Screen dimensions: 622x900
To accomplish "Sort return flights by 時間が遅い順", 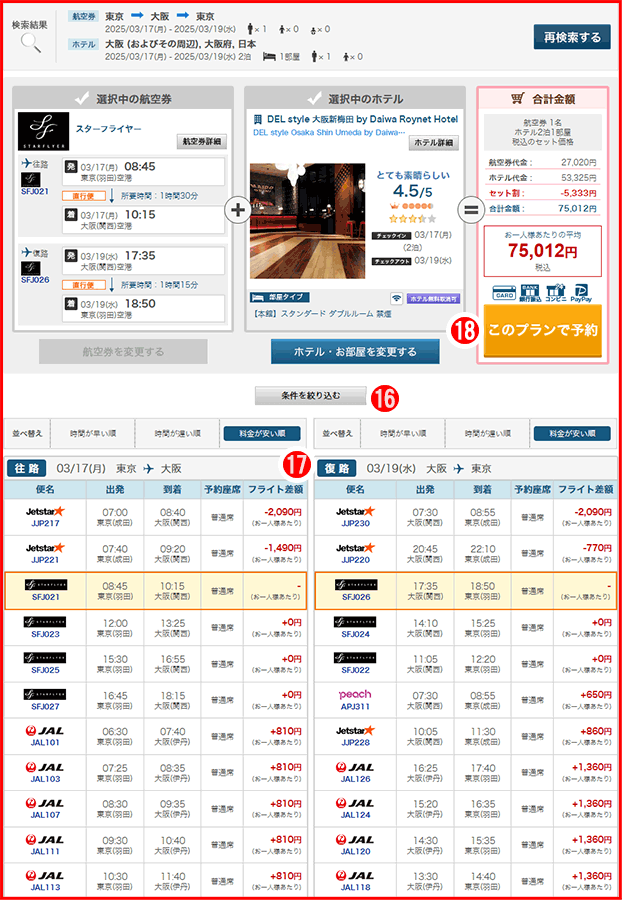I will [x=489, y=434].
